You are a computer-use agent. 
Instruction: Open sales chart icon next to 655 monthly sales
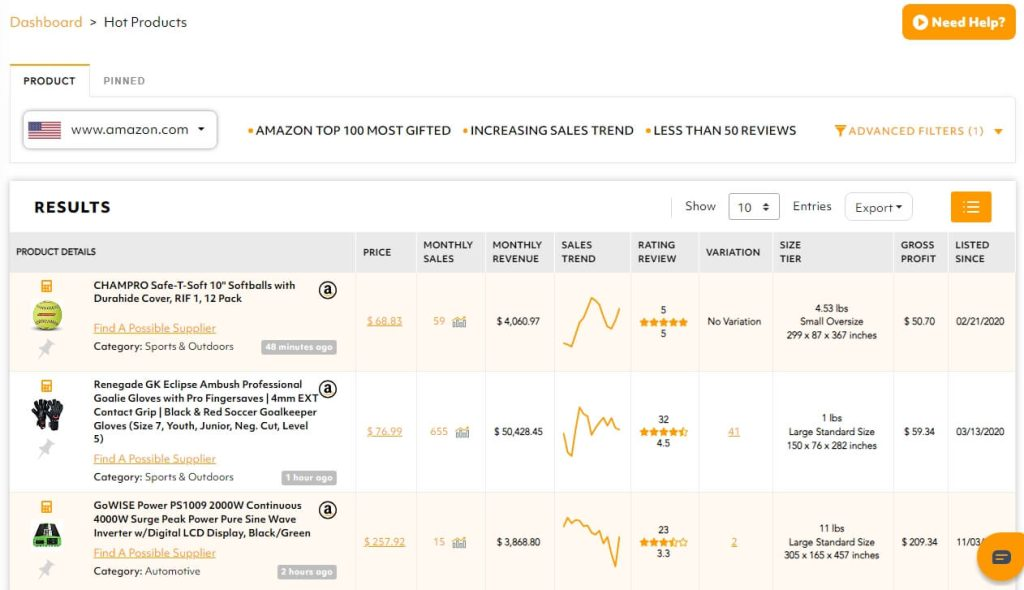[x=462, y=432]
